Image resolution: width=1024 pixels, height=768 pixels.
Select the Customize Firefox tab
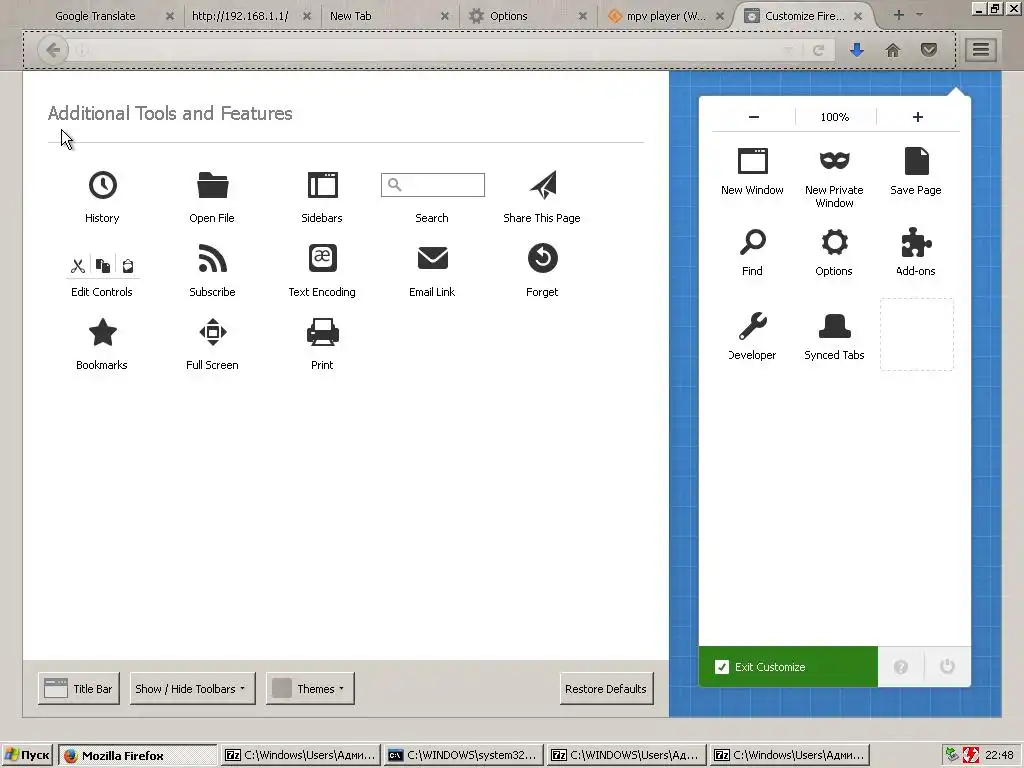coord(805,16)
